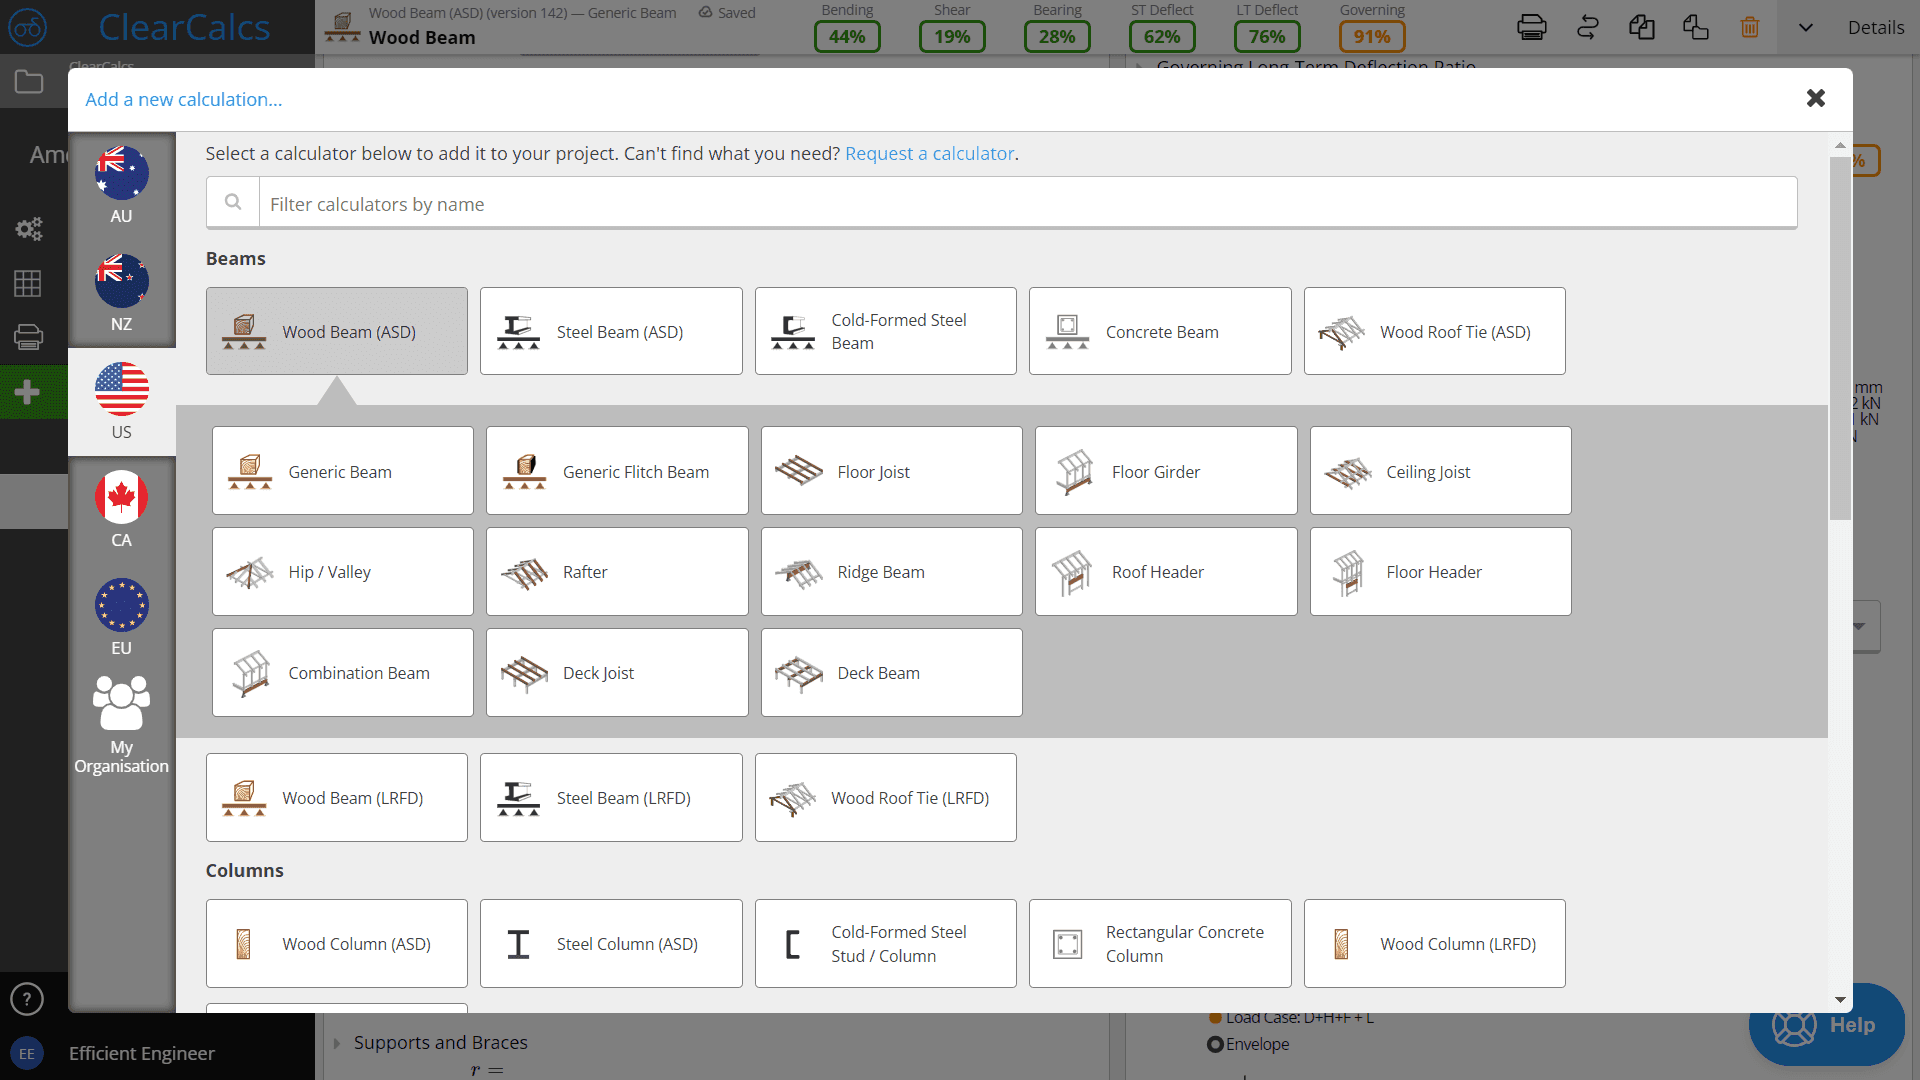Image resolution: width=1920 pixels, height=1080 pixels.
Task: Expand the Wood Roof Tie (ASD) category
Action: click(1434, 331)
